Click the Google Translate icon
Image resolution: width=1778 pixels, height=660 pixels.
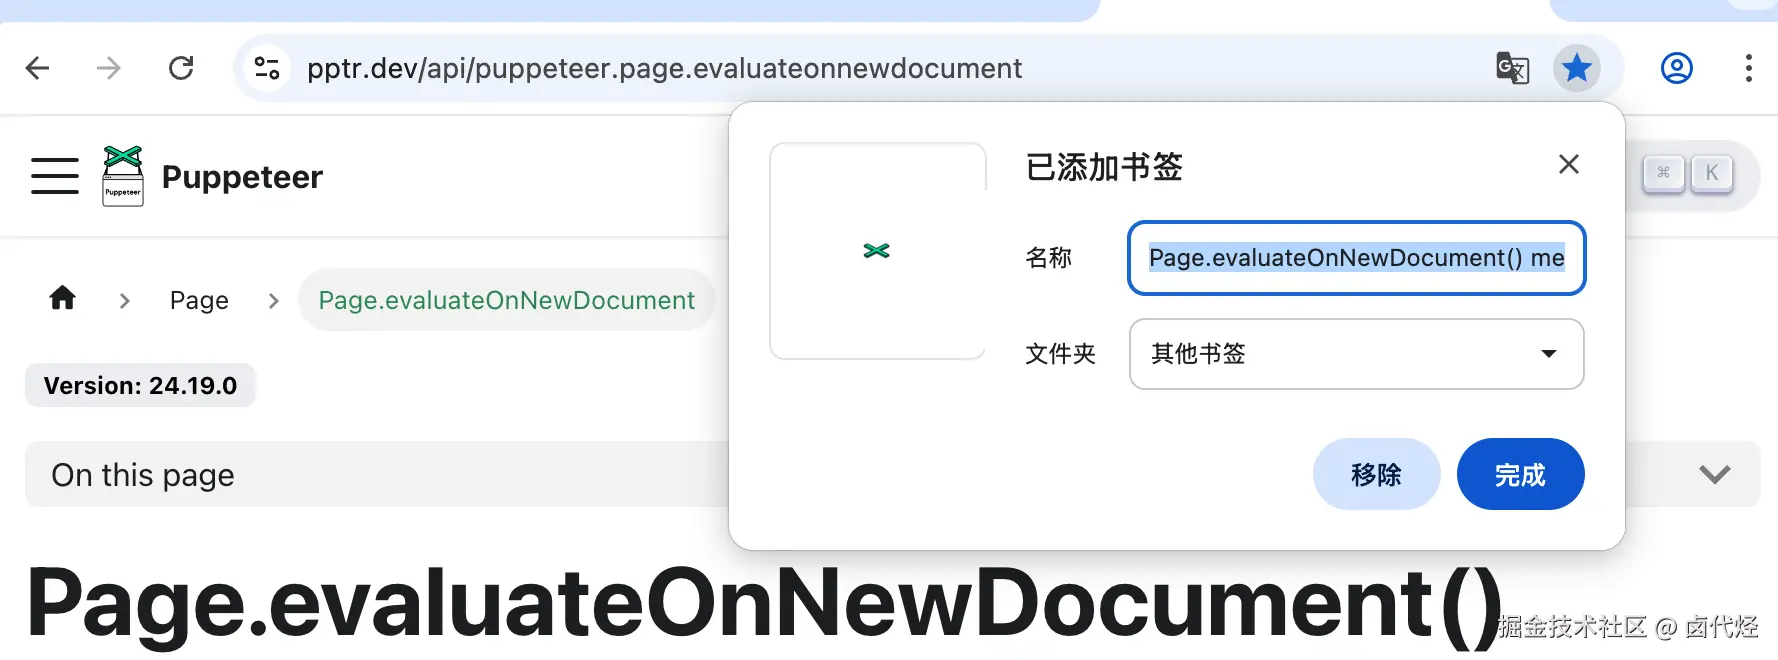pyautogui.click(x=1512, y=68)
